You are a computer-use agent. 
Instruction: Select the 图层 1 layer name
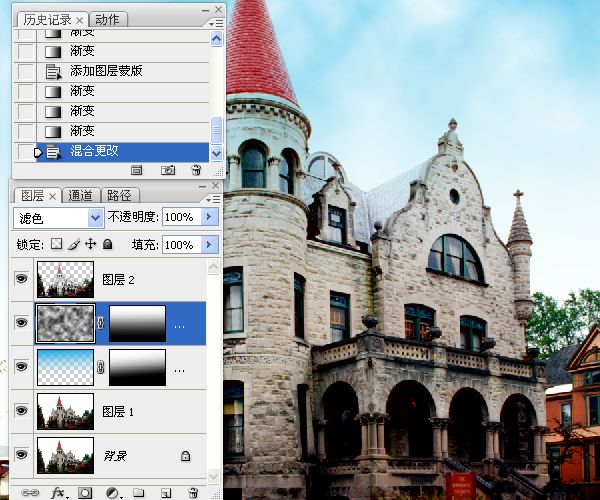pos(118,412)
